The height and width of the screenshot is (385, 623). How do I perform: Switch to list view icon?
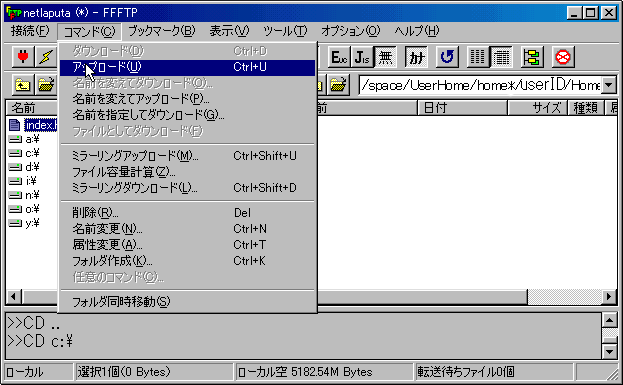[478, 57]
